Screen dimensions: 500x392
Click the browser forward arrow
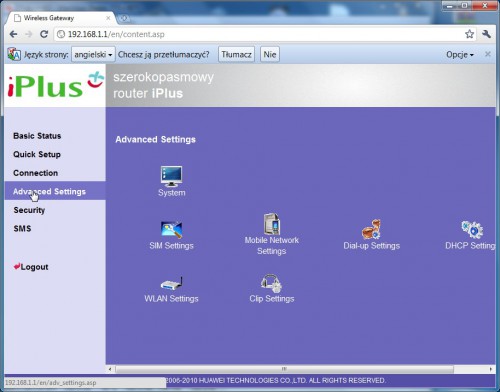pos(29,34)
